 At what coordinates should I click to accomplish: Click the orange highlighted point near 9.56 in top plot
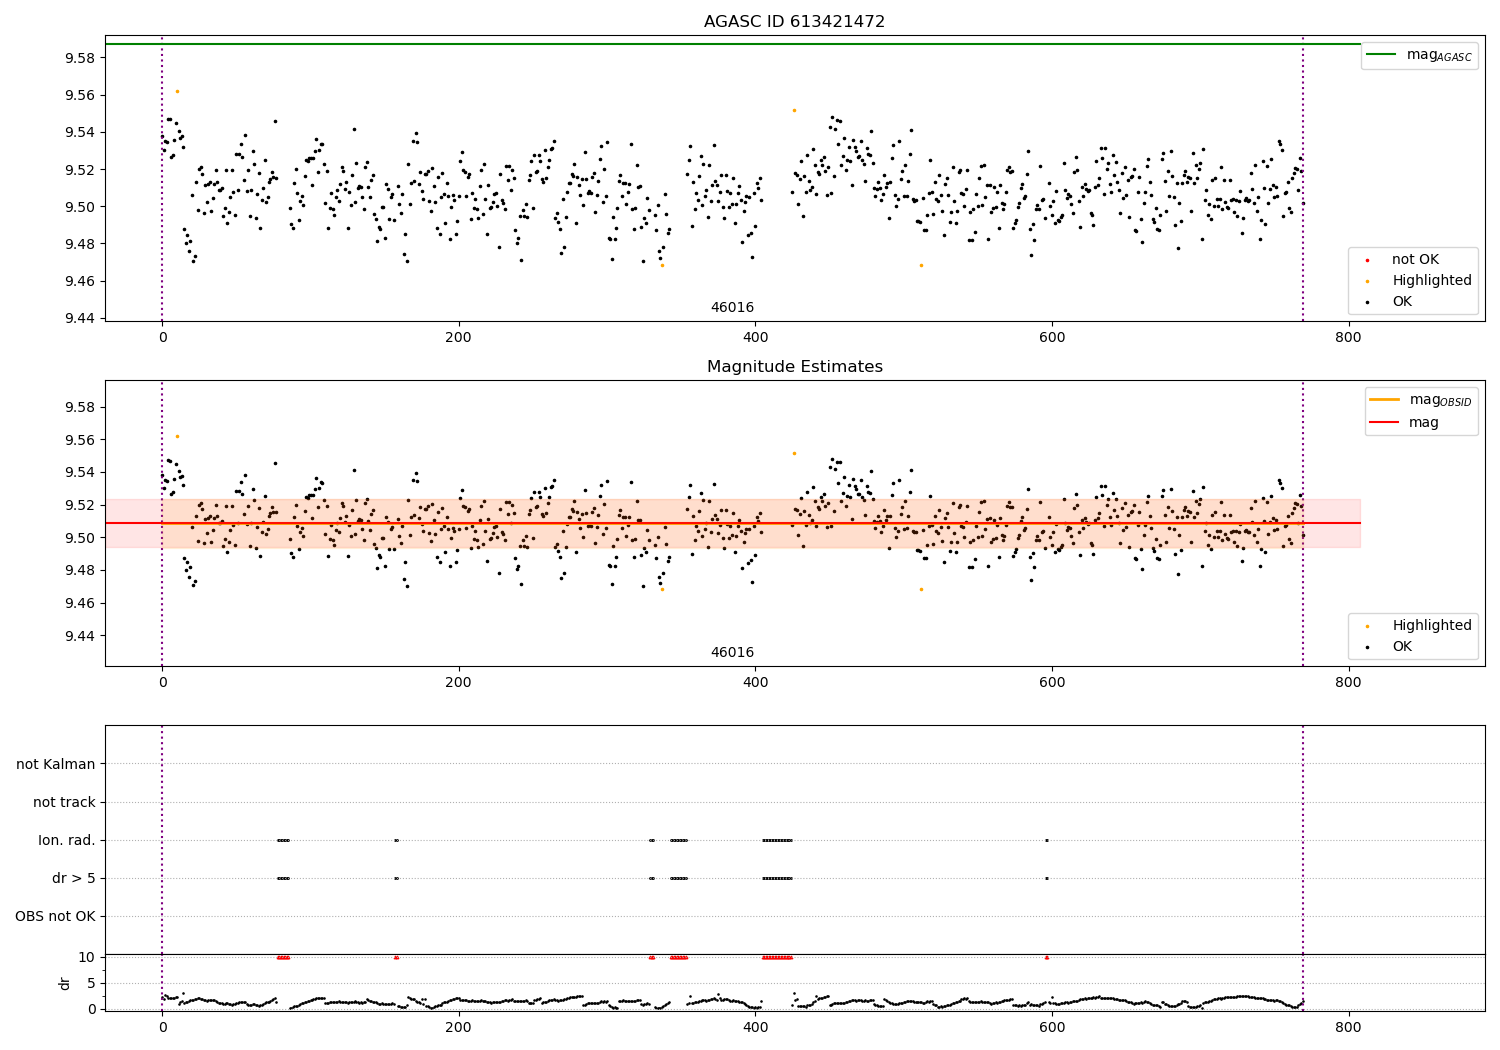(177, 91)
